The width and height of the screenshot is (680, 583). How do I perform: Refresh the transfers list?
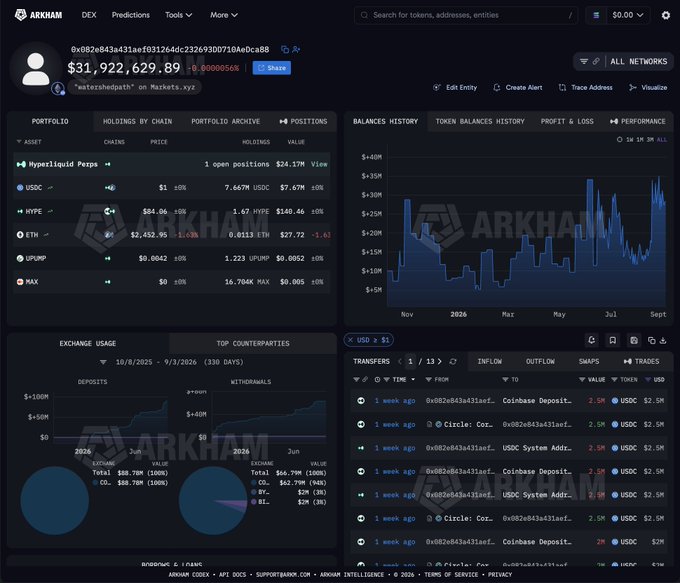click(x=453, y=361)
